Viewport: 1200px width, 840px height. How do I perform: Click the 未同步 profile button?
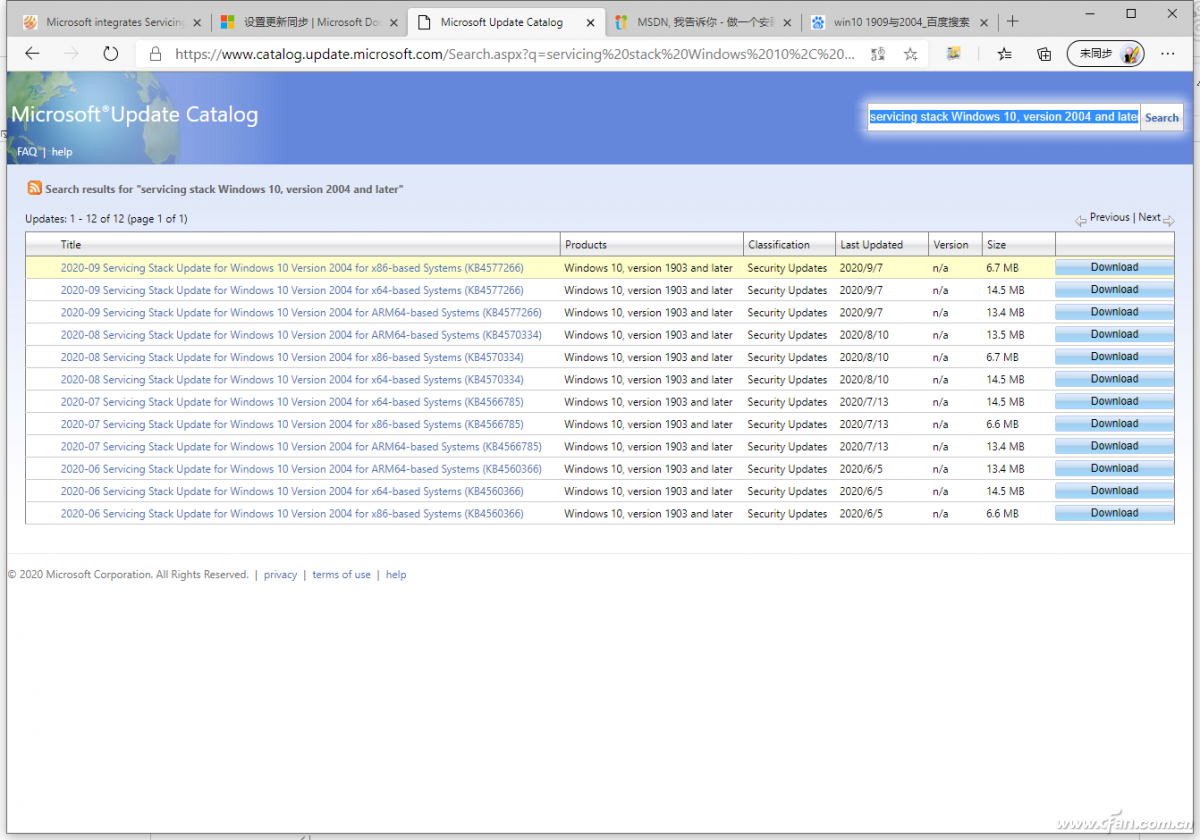1106,54
